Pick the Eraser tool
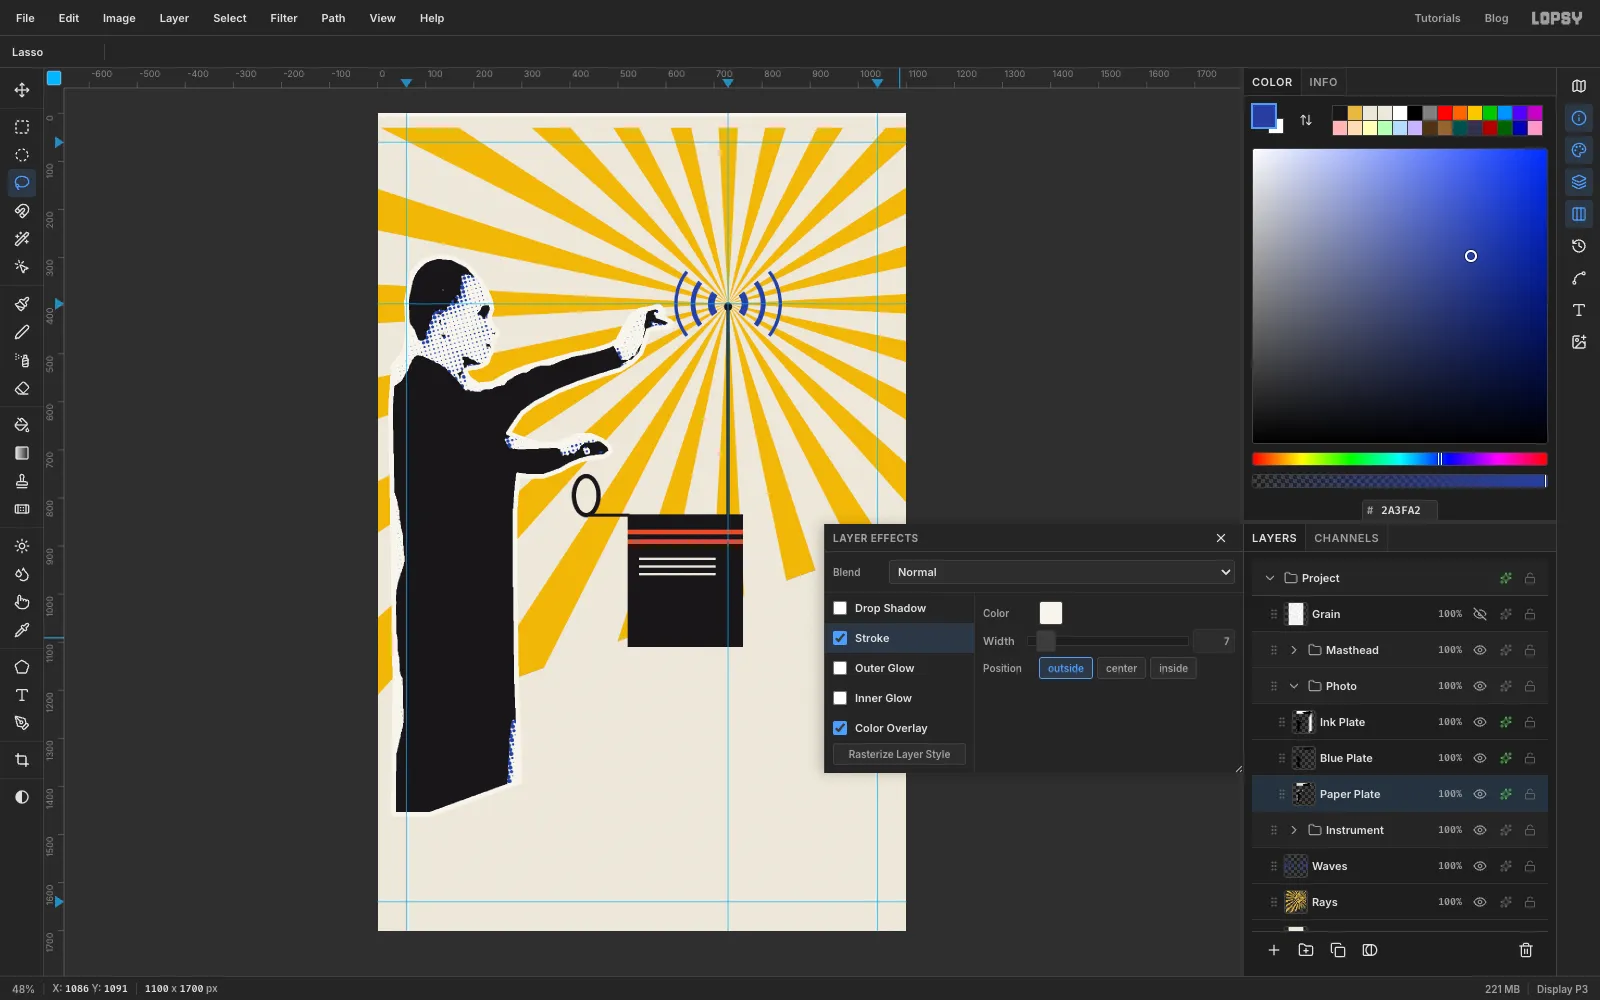 (x=22, y=389)
